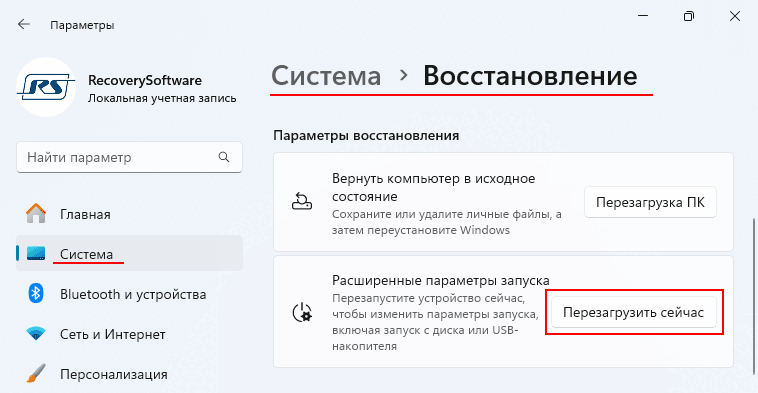Minimize the Параметры window
758x393 pixels.
[643, 16]
